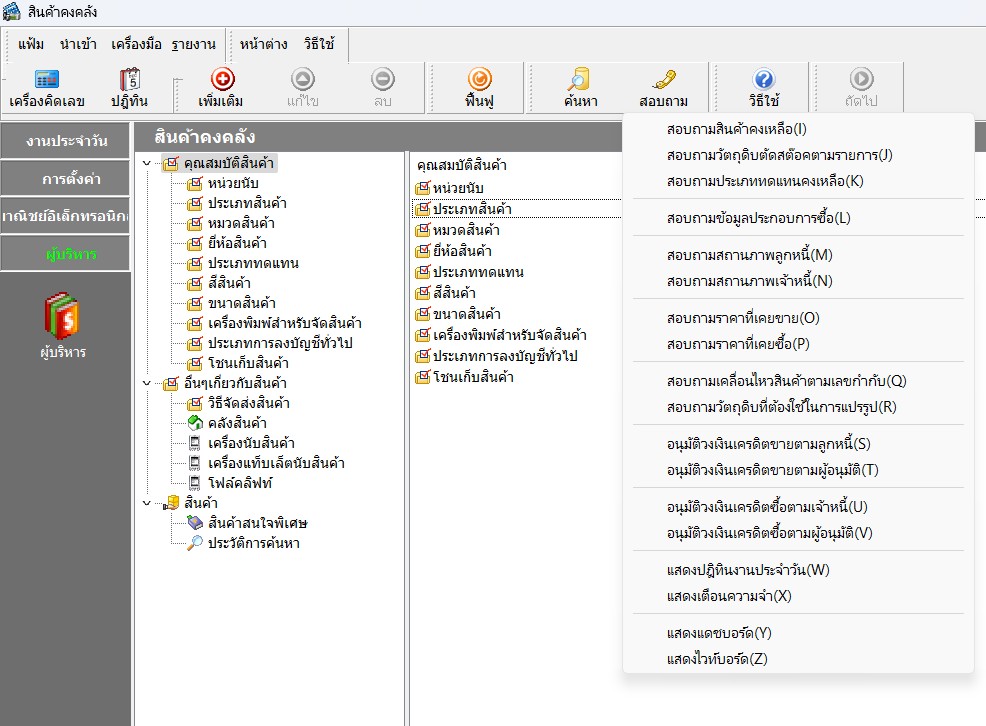Choose อนุมัติวงเงินเครดิตขายตามลูกหนี้(S) menu entry
The height and width of the screenshot is (726, 986).
point(798,444)
